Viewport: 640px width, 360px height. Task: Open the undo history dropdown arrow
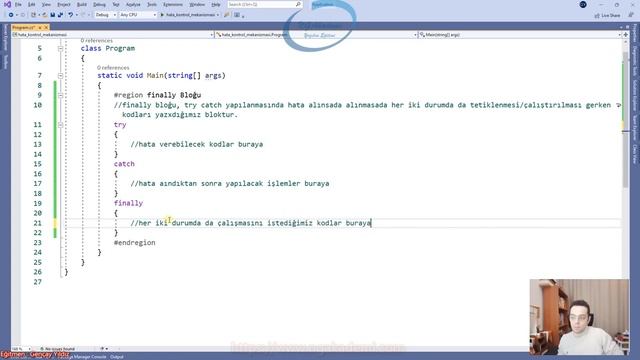pos(76,15)
